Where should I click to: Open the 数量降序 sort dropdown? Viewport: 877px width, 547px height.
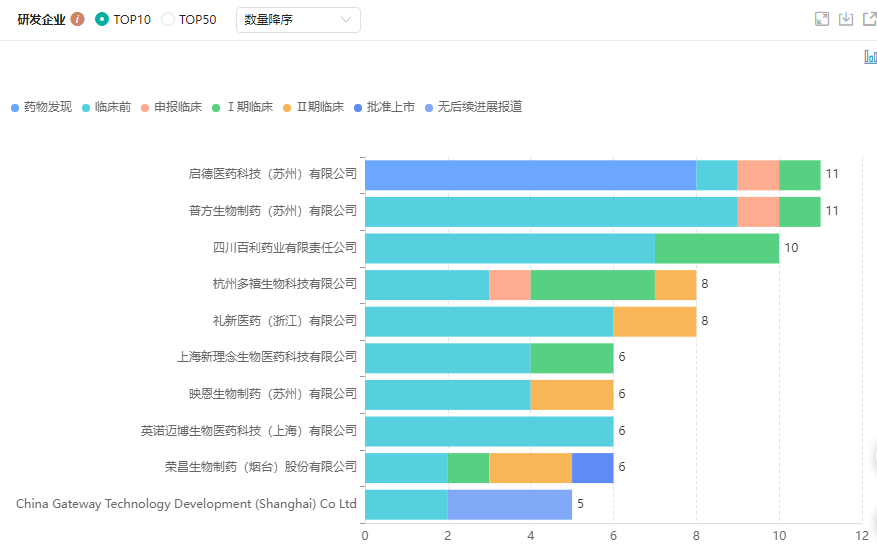coord(298,20)
